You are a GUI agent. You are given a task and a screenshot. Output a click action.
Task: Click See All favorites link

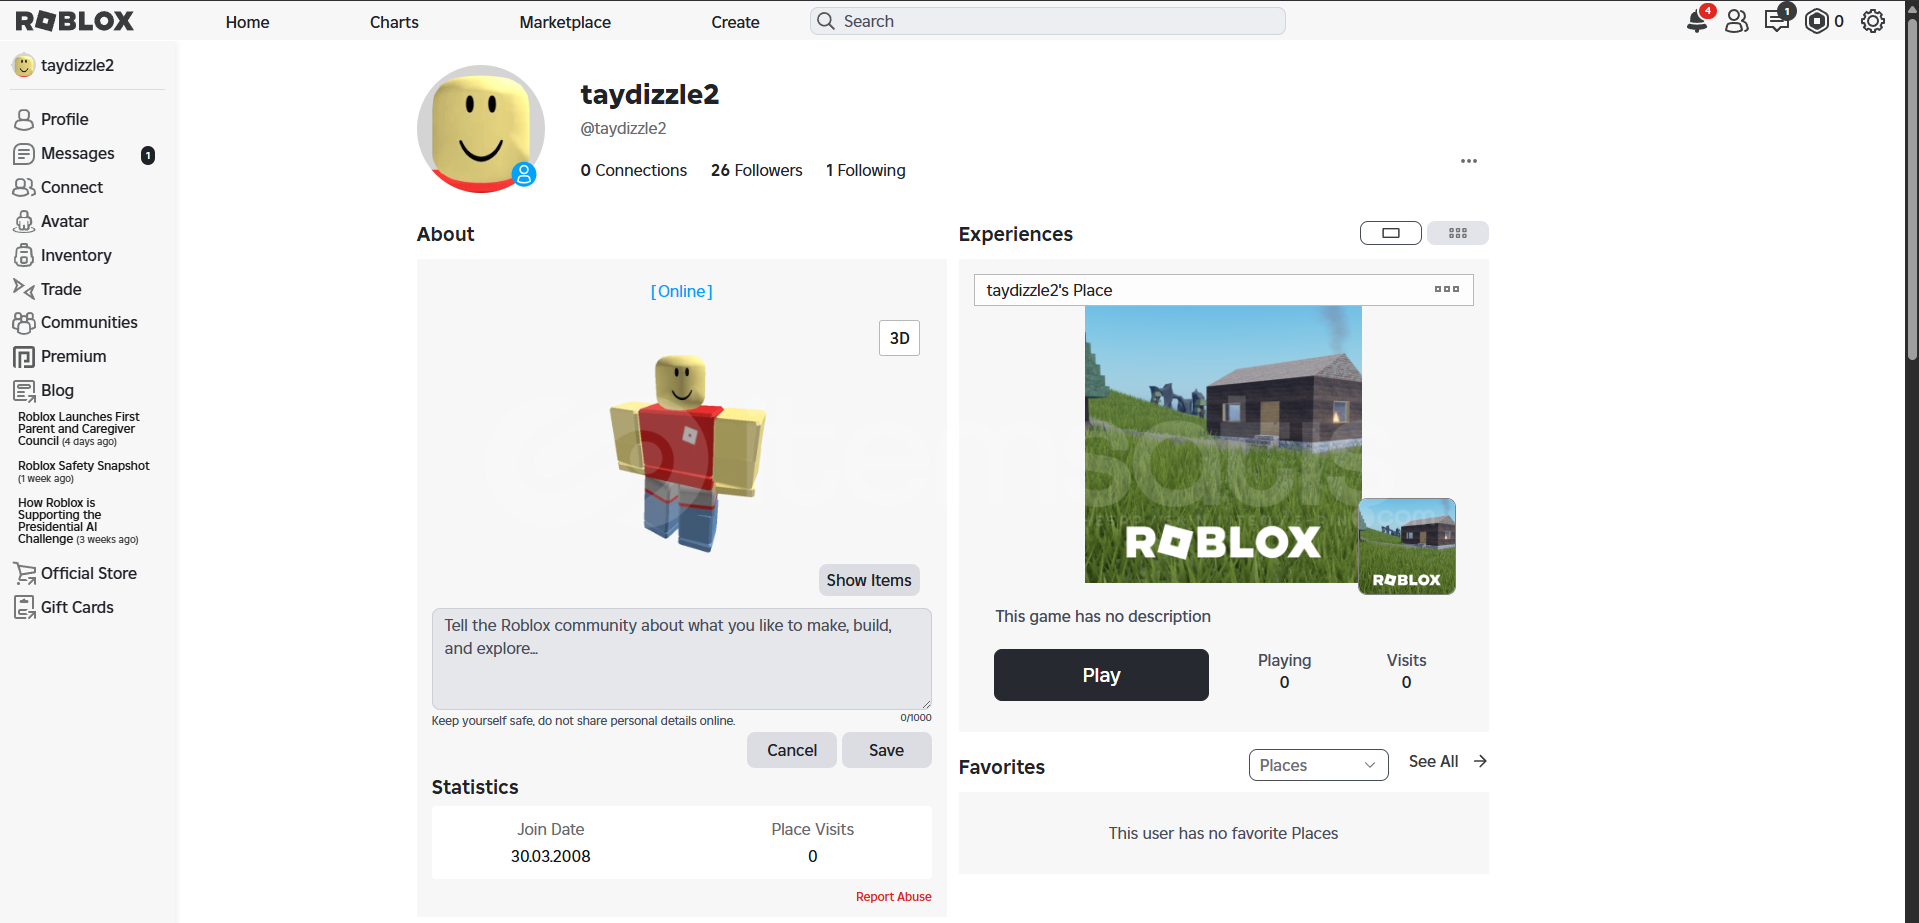1448,762
